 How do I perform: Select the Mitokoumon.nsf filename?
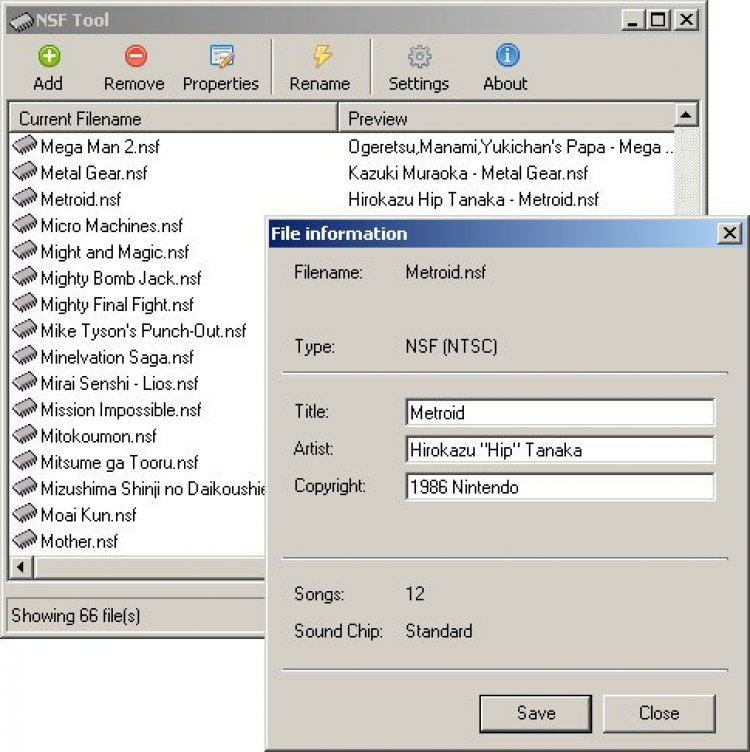(98, 437)
